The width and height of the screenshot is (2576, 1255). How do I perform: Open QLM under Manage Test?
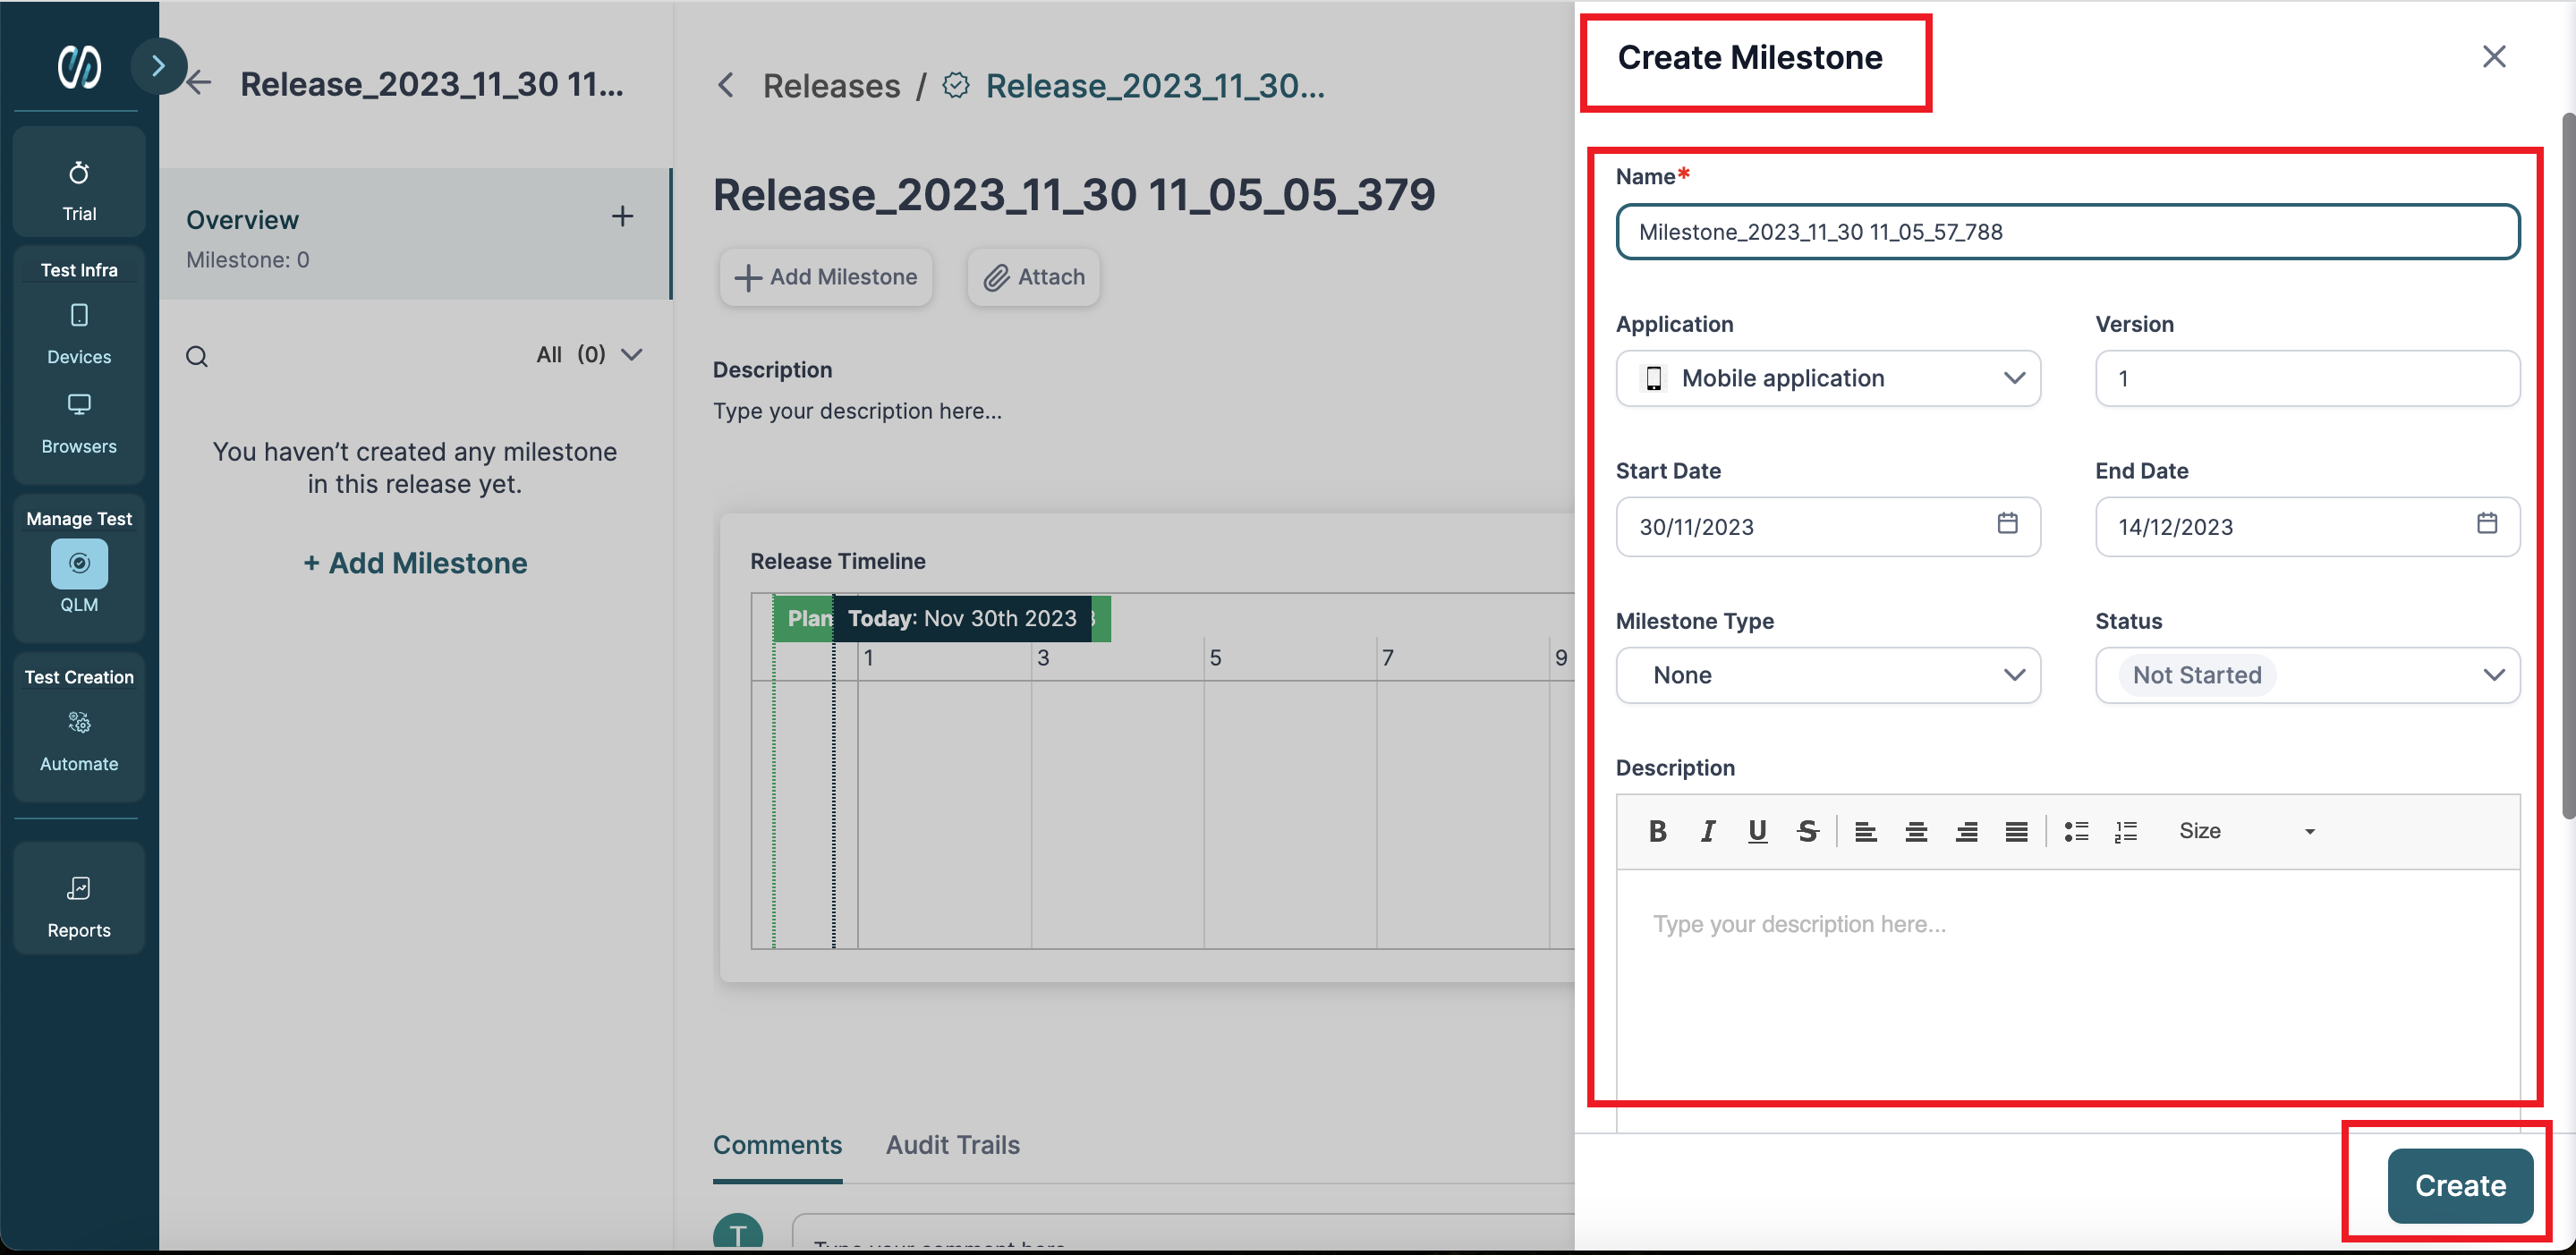click(79, 577)
